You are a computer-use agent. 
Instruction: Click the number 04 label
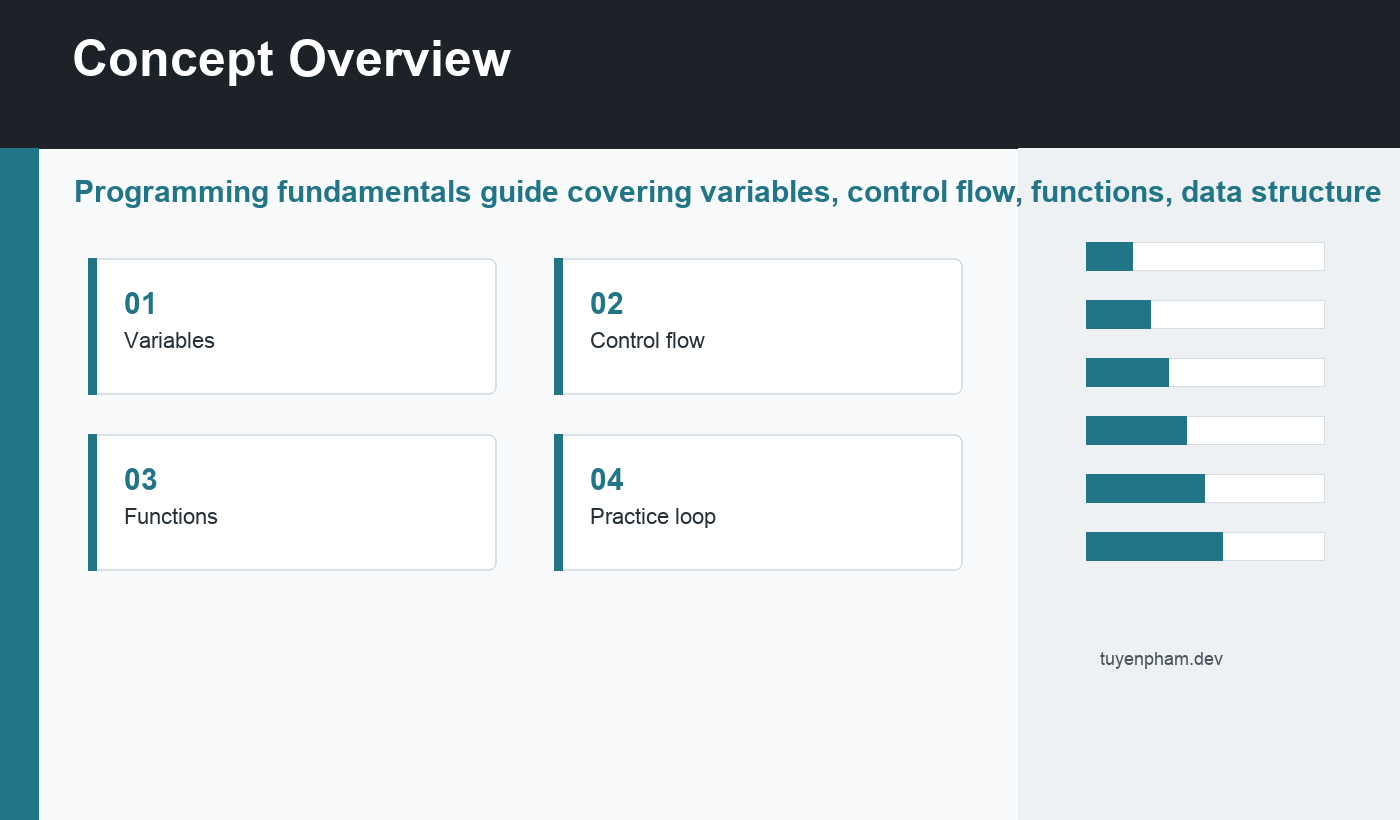click(607, 480)
